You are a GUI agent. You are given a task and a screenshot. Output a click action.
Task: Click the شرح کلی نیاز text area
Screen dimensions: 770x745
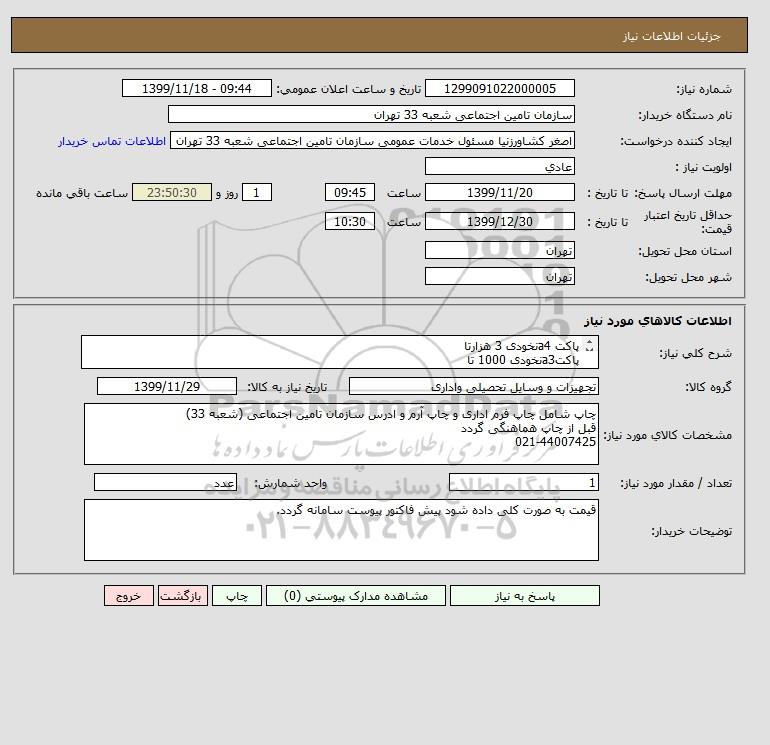click(340, 352)
